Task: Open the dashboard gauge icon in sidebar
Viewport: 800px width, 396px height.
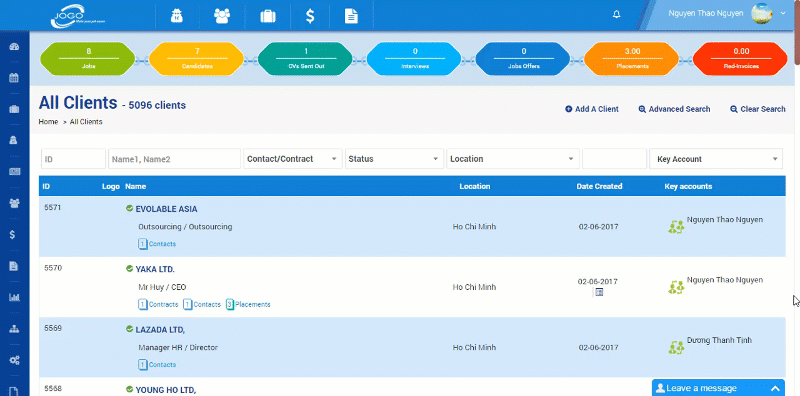Action: (x=14, y=47)
